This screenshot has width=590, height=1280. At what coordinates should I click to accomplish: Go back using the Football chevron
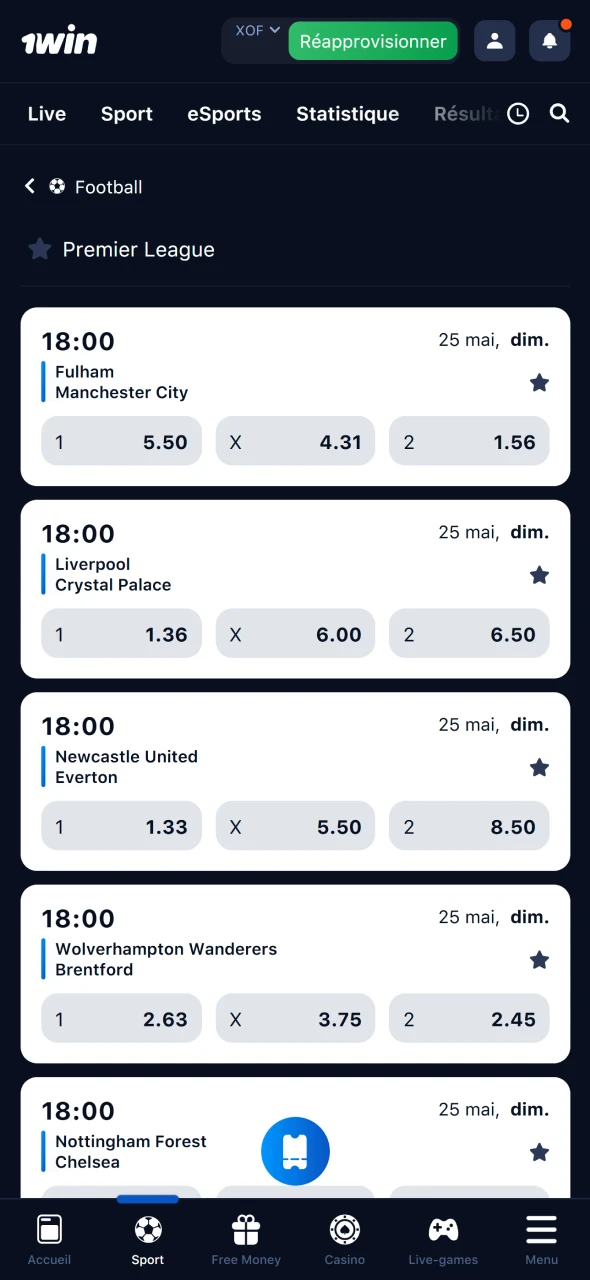[30, 186]
